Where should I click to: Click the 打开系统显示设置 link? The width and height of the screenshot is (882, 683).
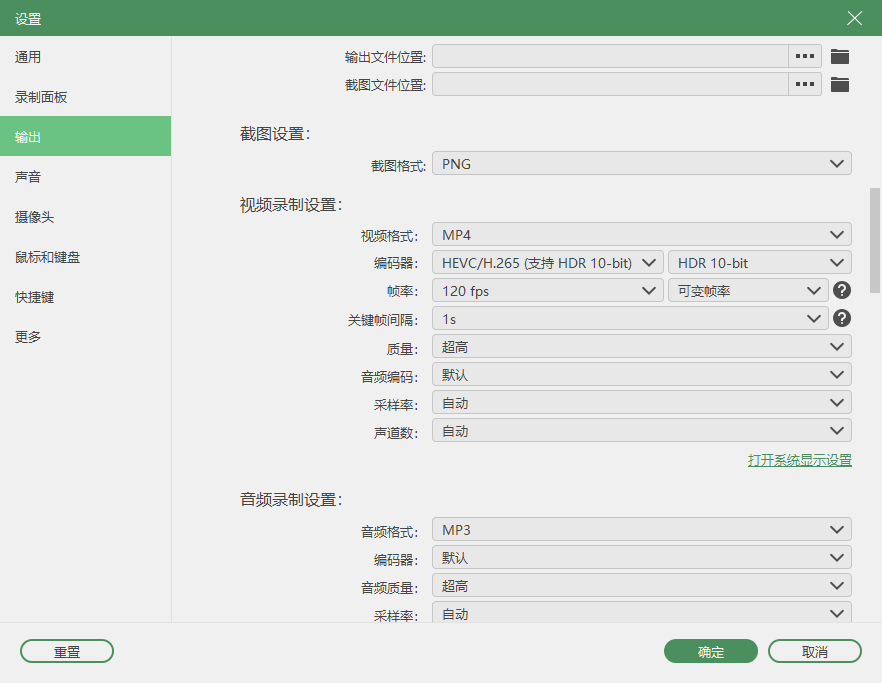(801, 459)
